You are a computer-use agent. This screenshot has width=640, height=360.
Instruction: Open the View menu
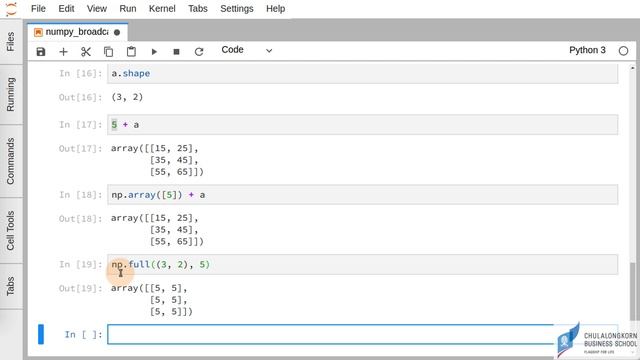(x=97, y=9)
